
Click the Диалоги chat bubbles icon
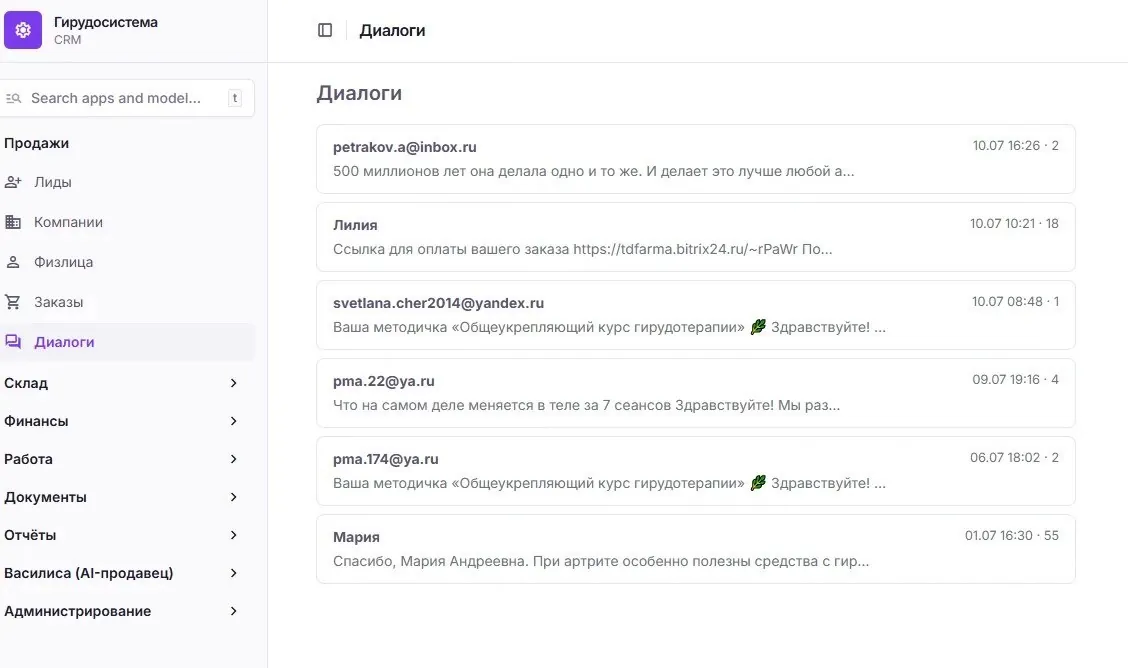(x=13, y=342)
